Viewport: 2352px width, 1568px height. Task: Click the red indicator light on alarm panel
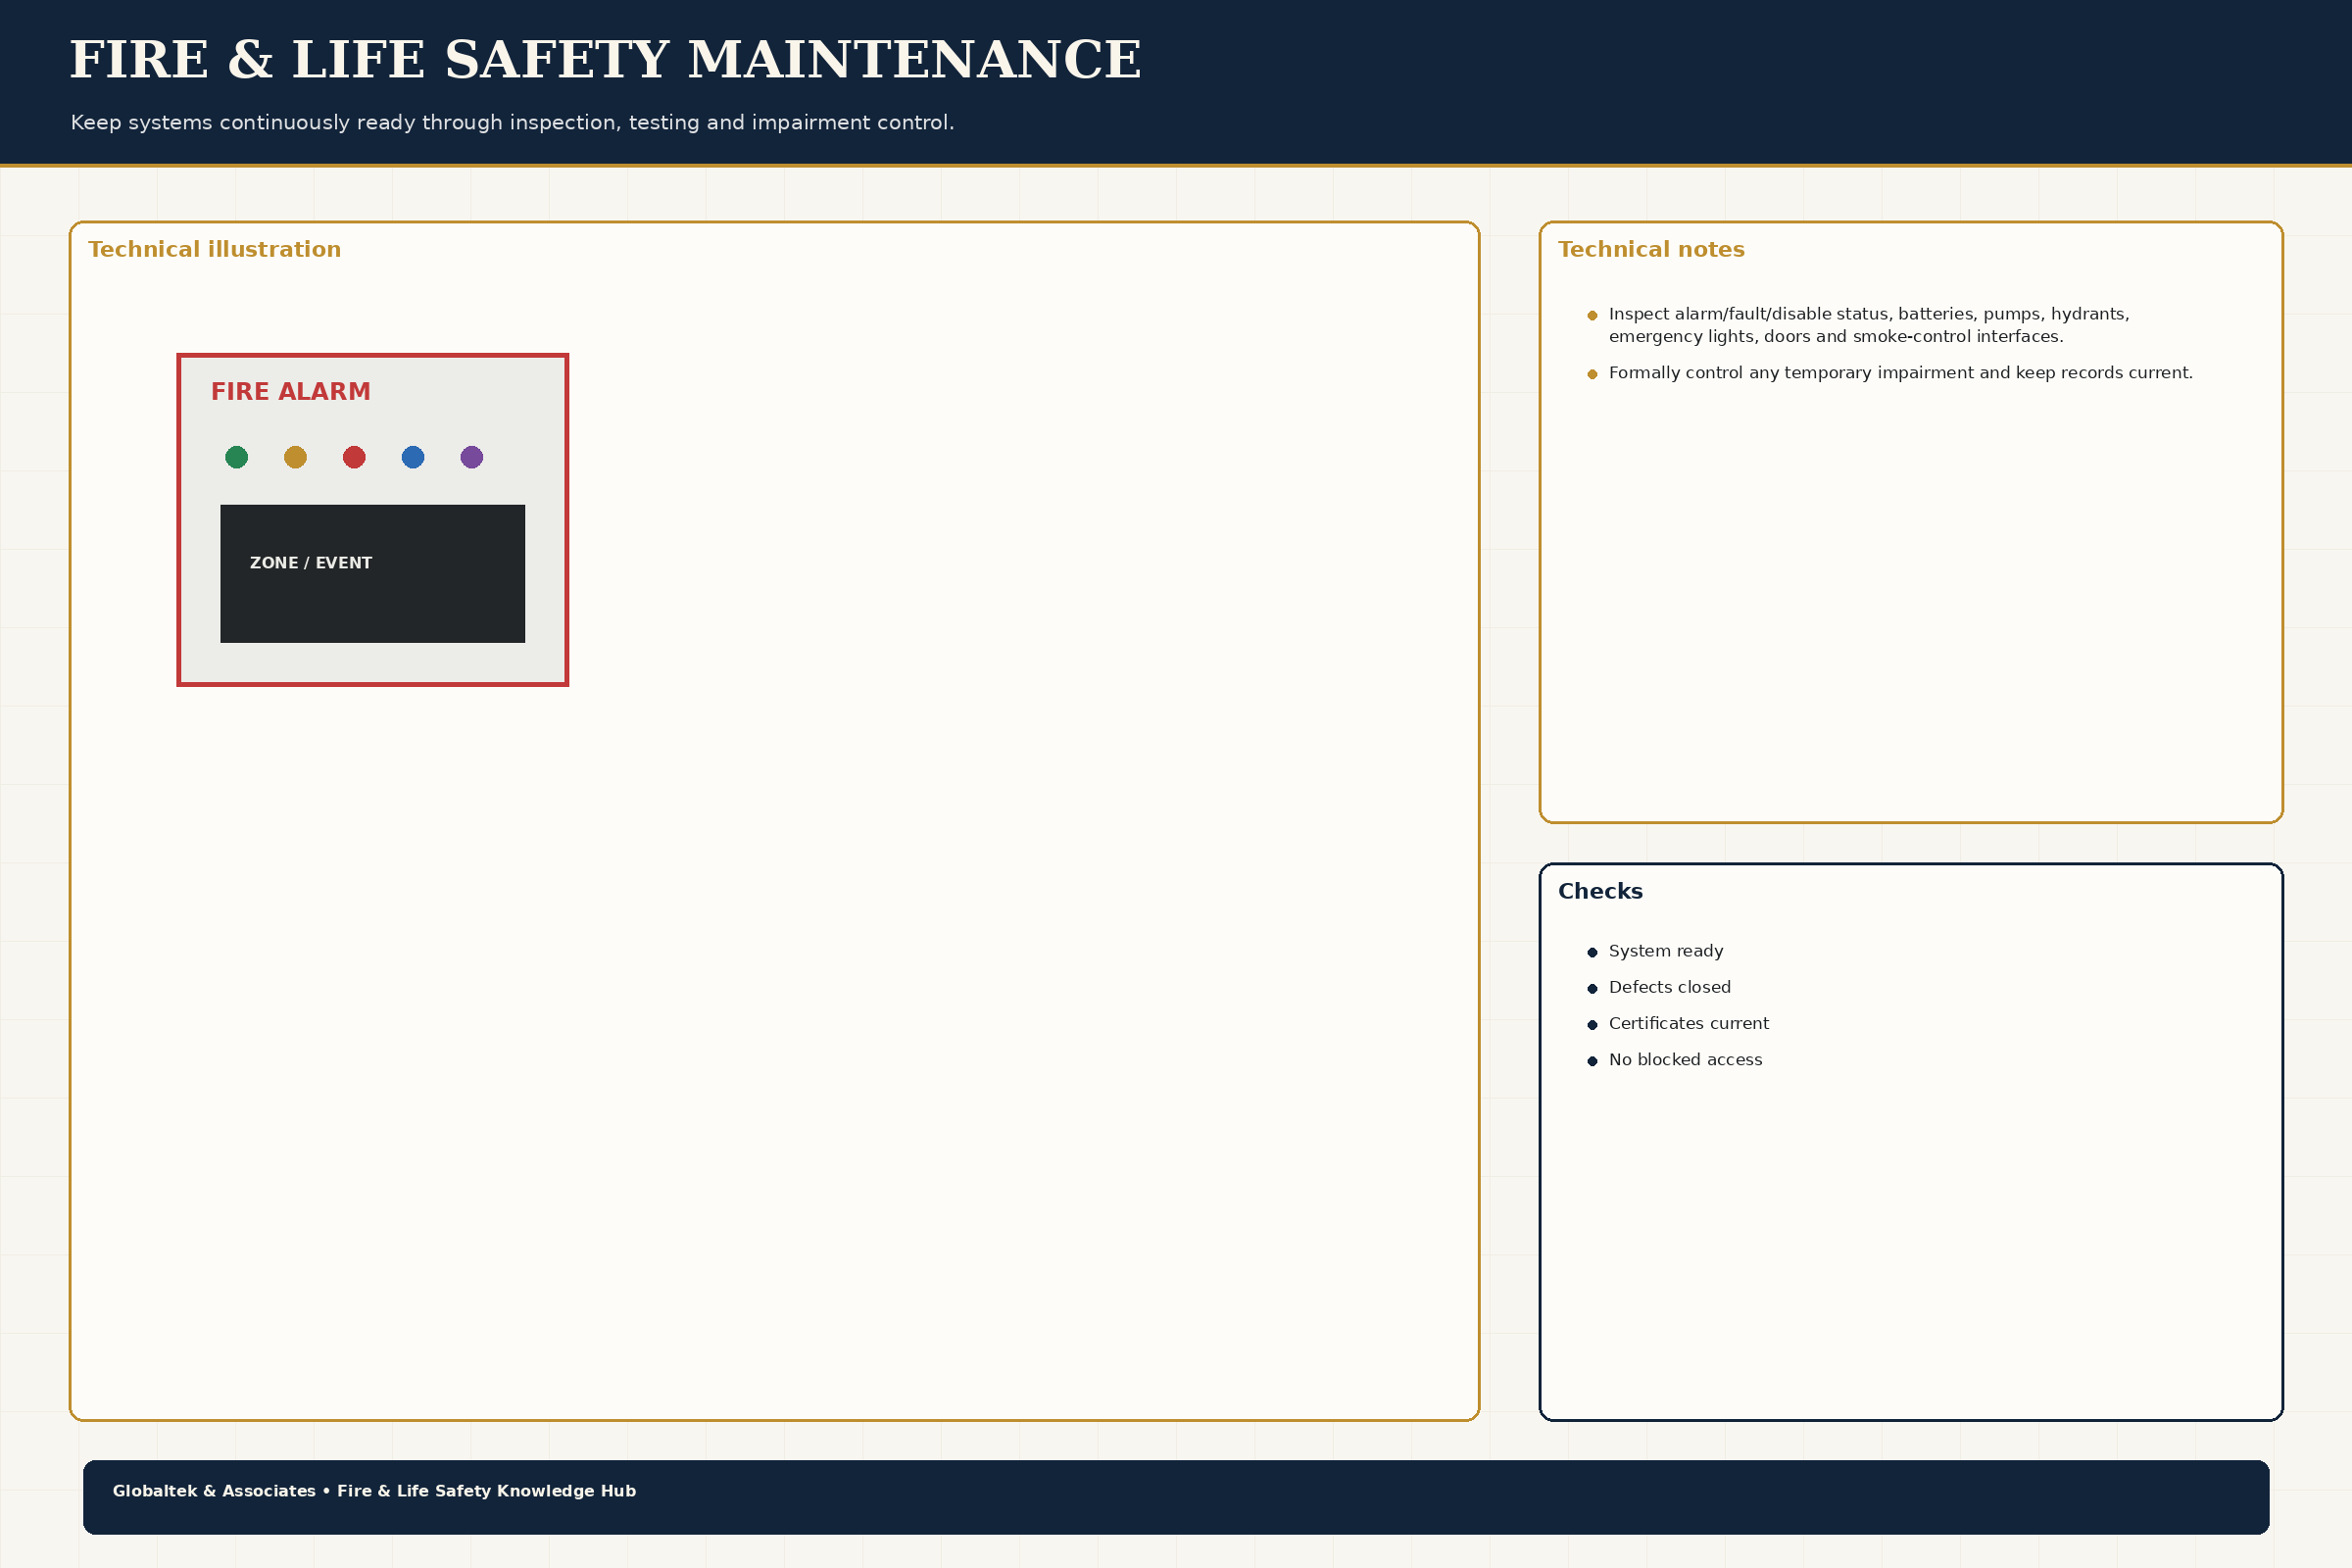354,457
